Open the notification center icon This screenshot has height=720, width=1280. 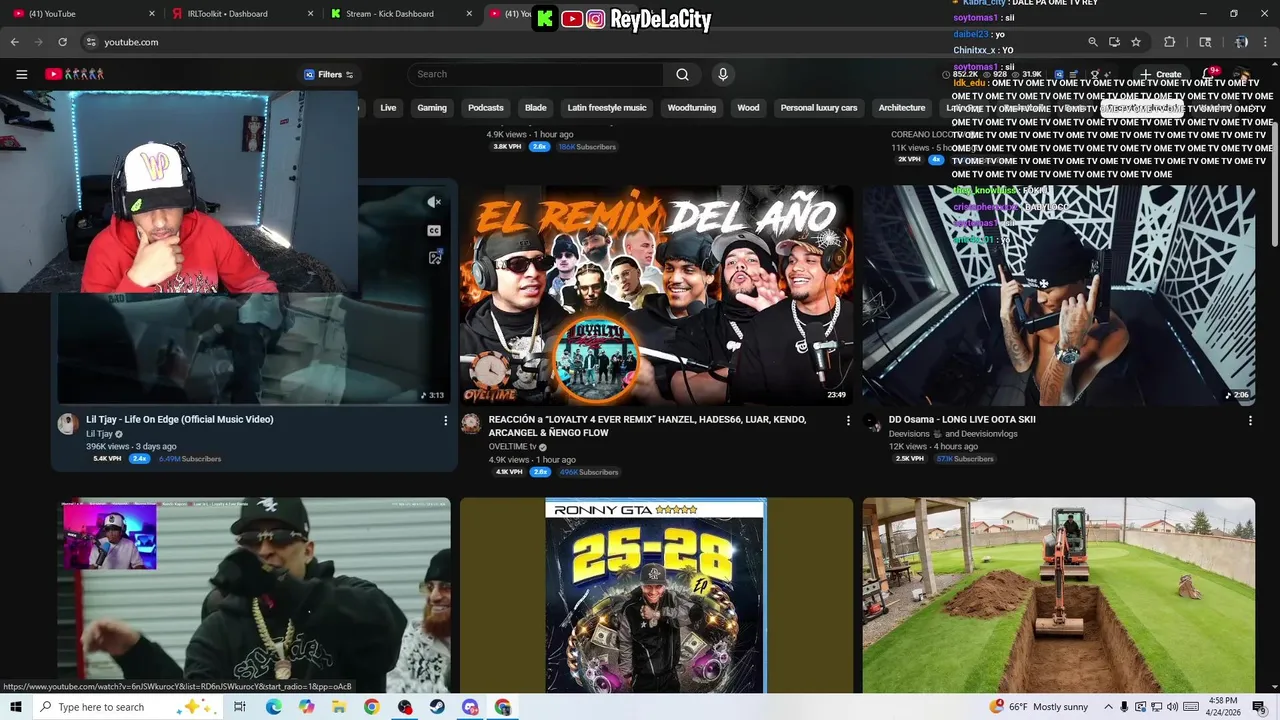point(1259,707)
